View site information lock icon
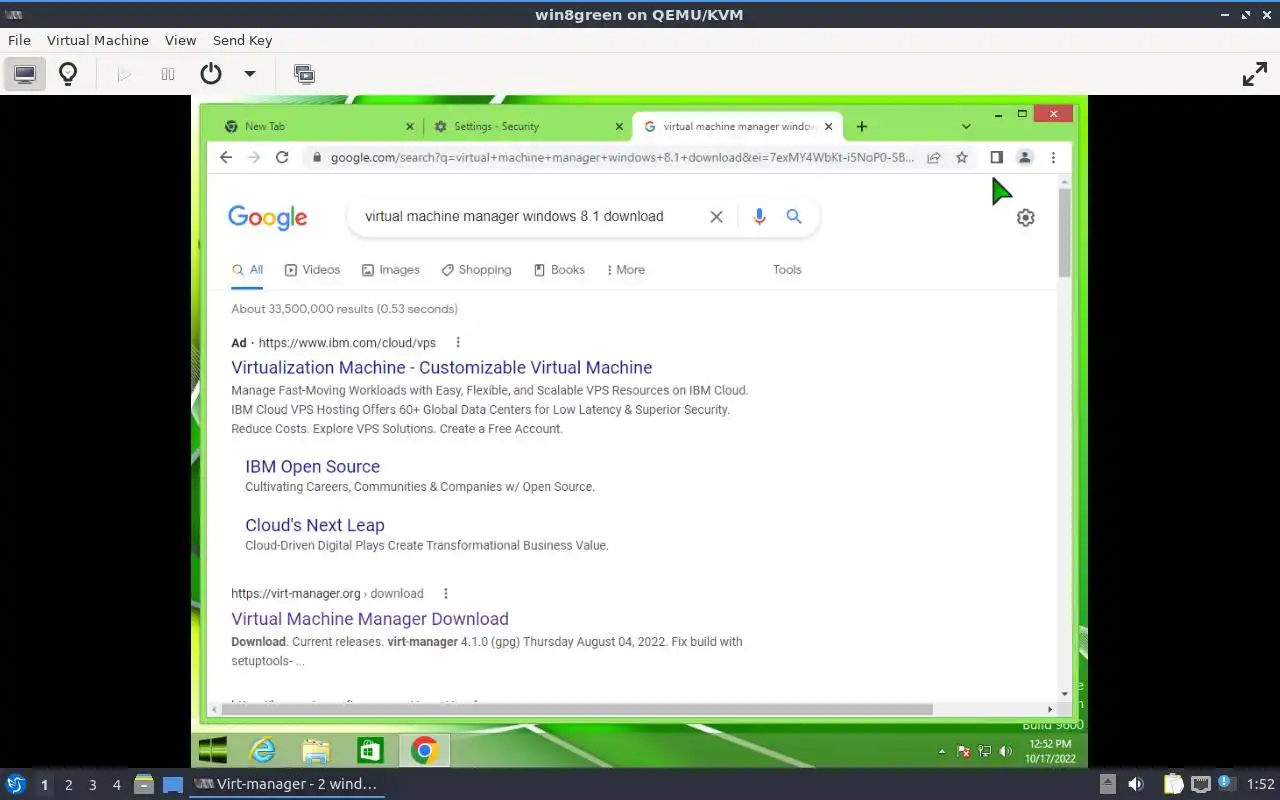1280x800 pixels. click(x=317, y=157)
